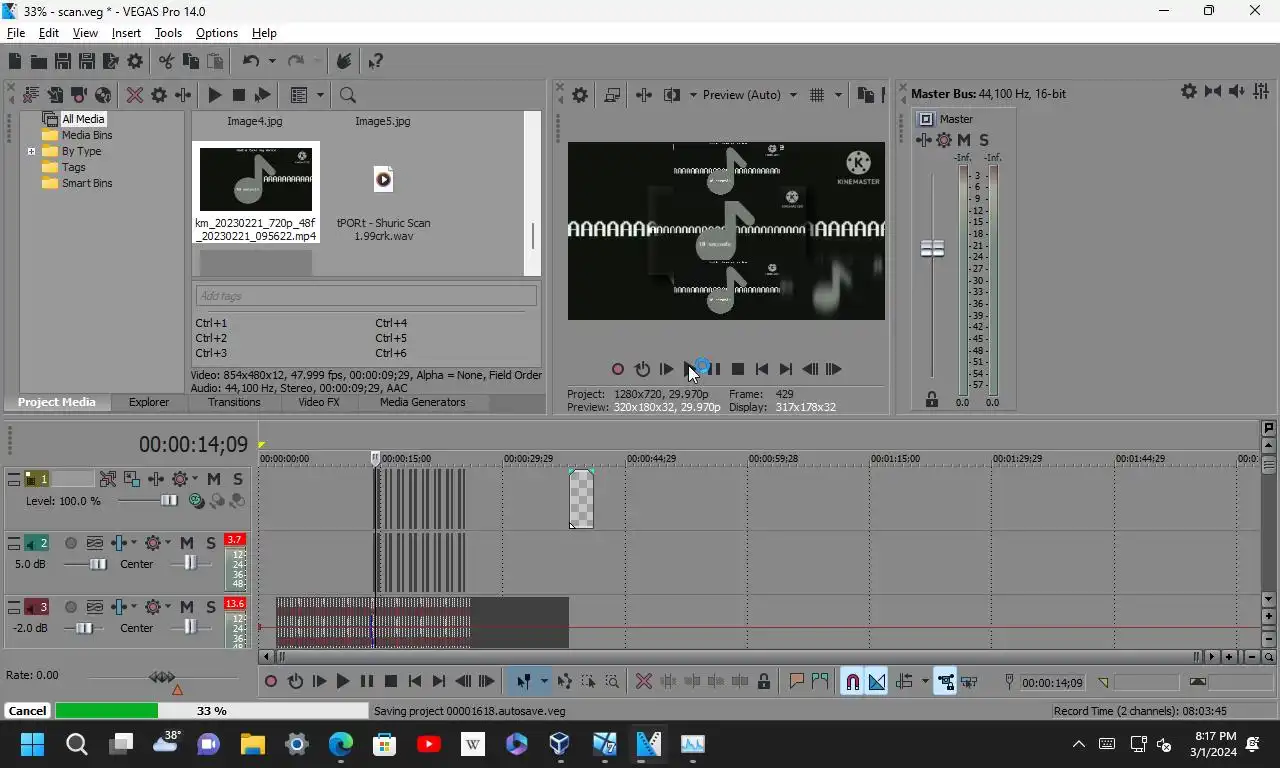The width and height of the screenshot is (1280, 768).
Task: Open Options menu
Action: tap(217, 33)
